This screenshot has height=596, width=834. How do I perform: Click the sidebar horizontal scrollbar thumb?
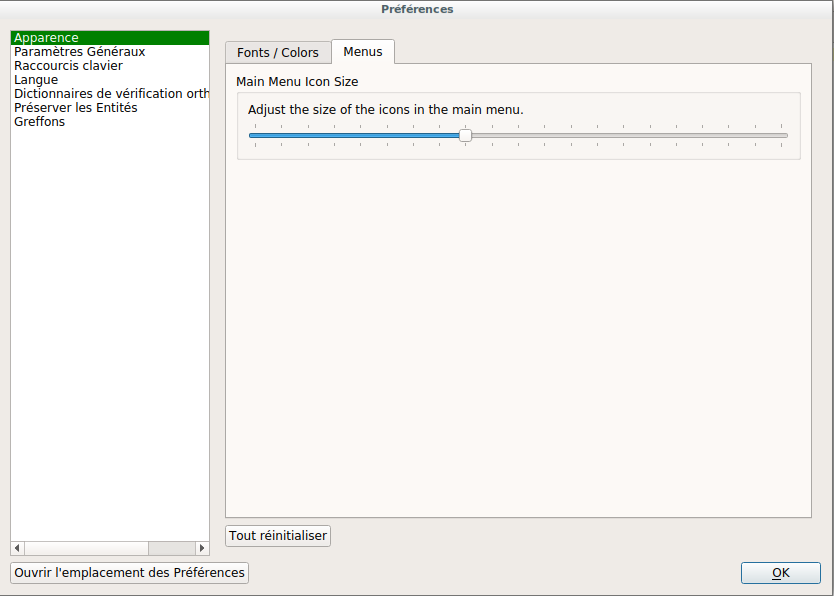[x=171, y=548]
